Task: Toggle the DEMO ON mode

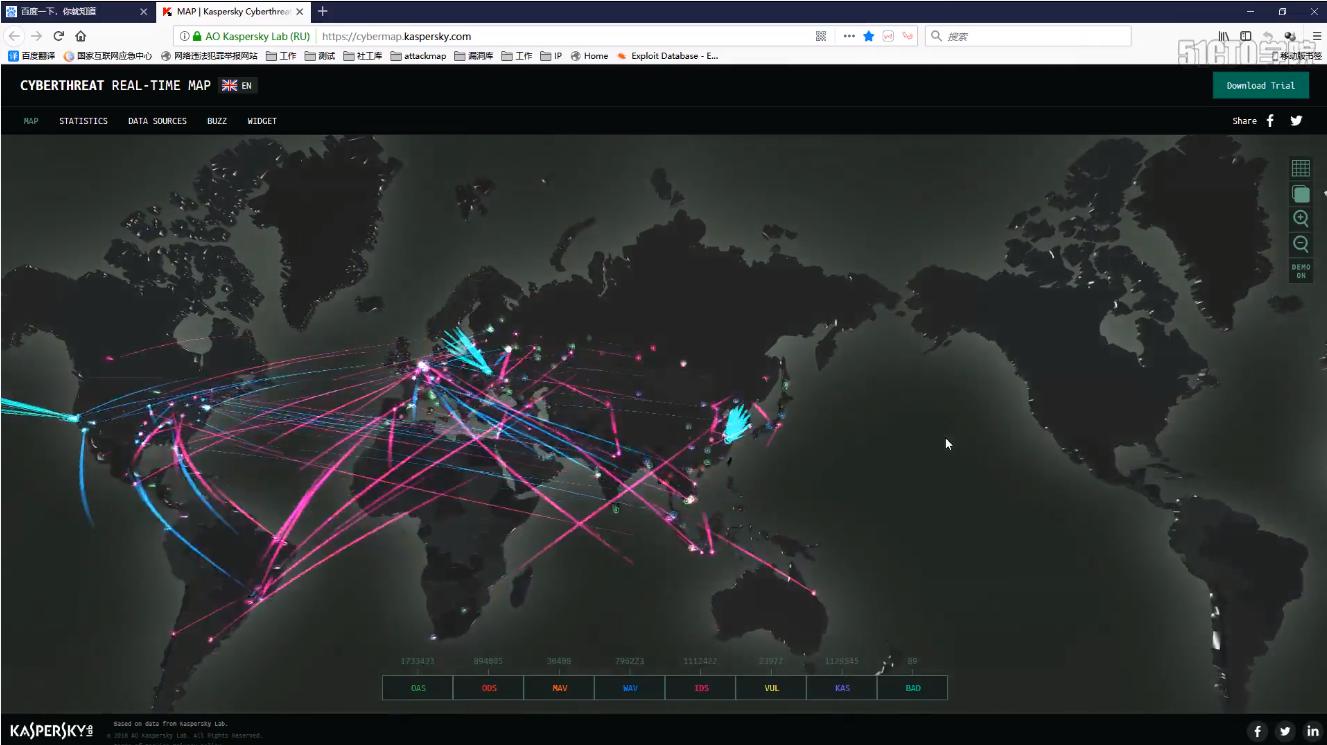Action: point(1300,271)
